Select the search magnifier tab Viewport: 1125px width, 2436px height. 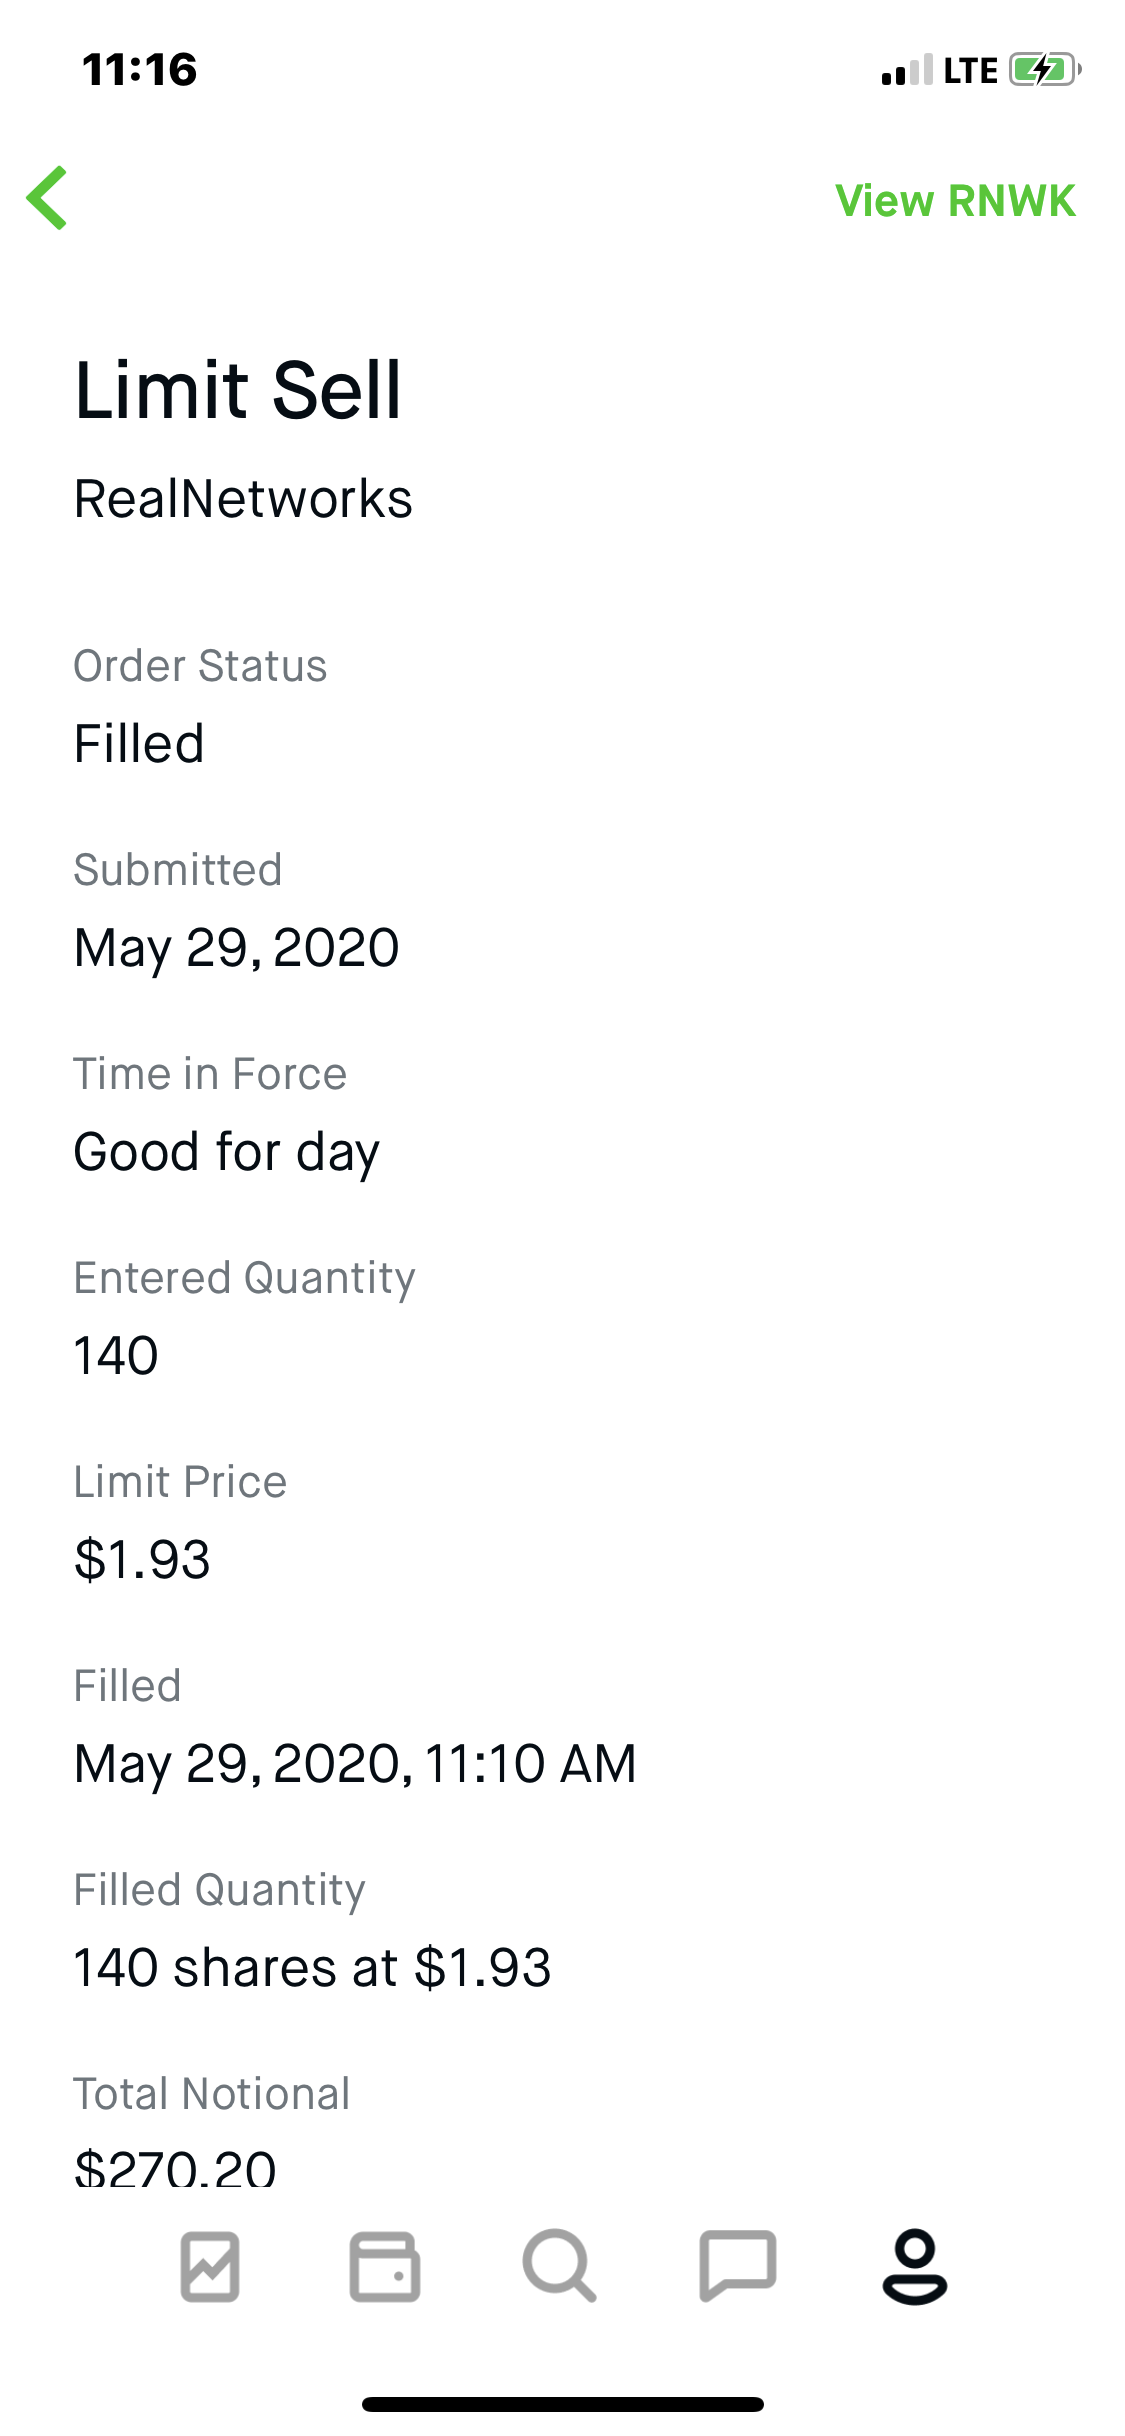click(x=560, y=2266)
